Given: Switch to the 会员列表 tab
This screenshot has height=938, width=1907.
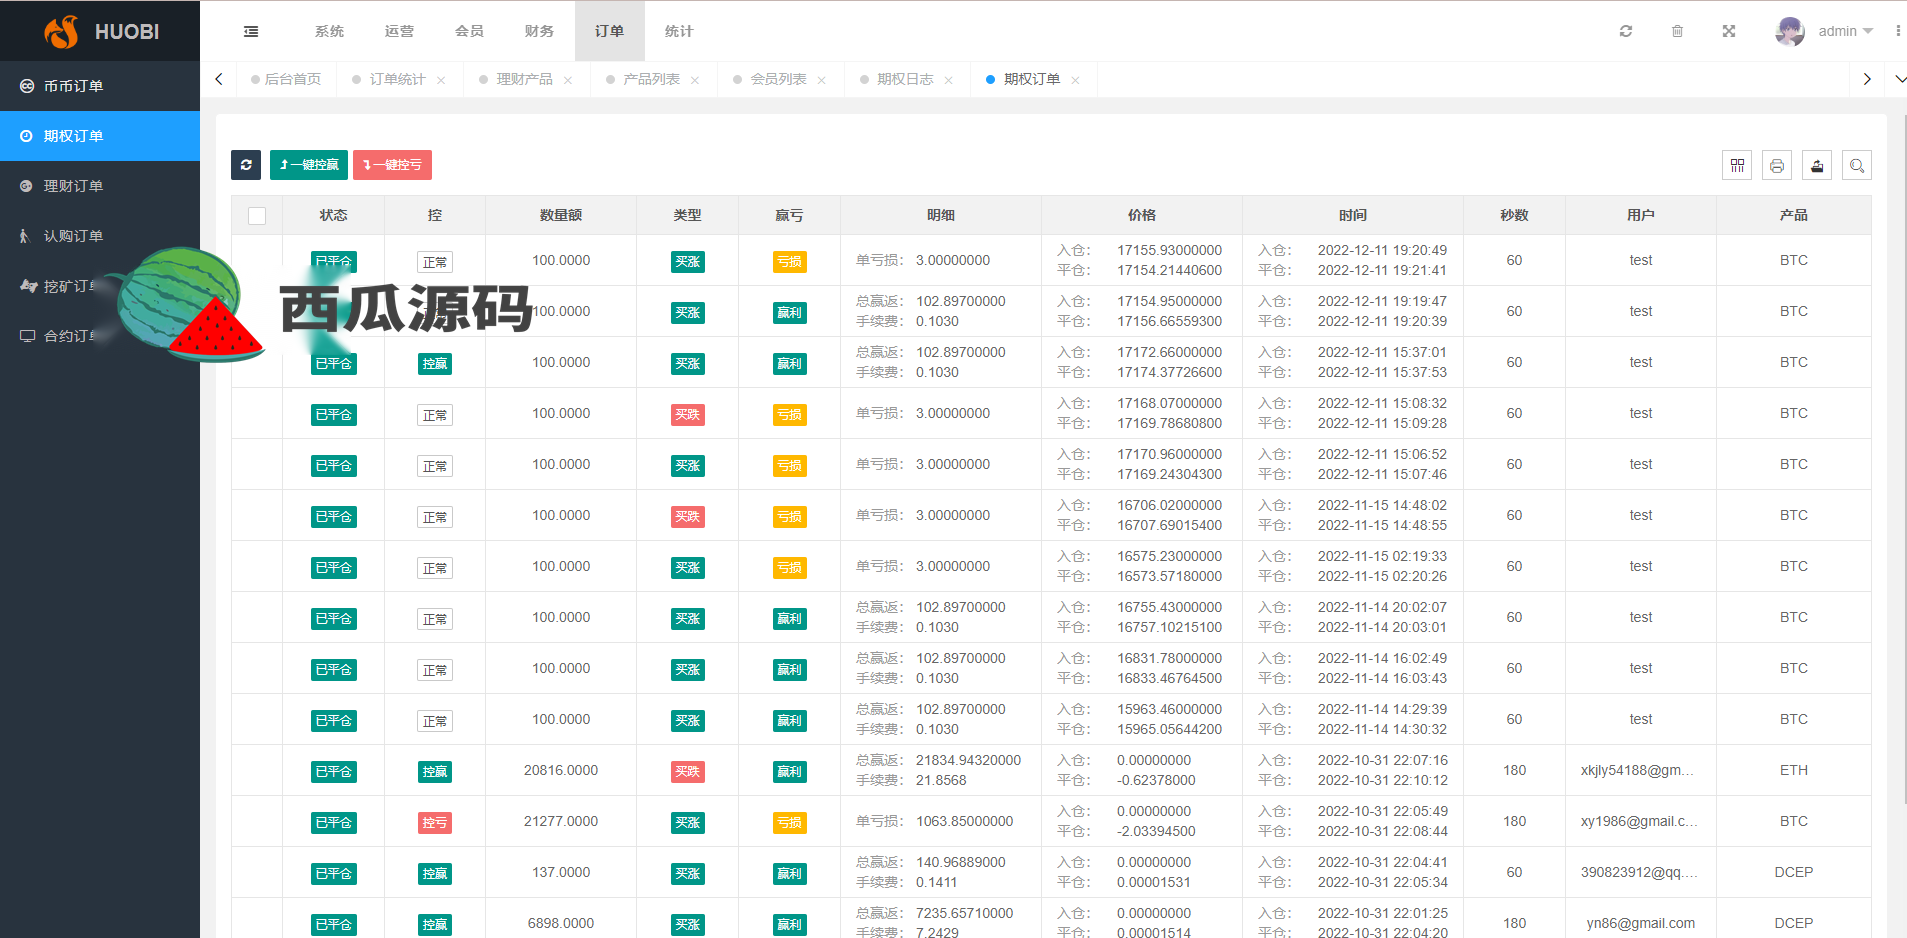Looking at the screenshot, I should tap(778, 79).
